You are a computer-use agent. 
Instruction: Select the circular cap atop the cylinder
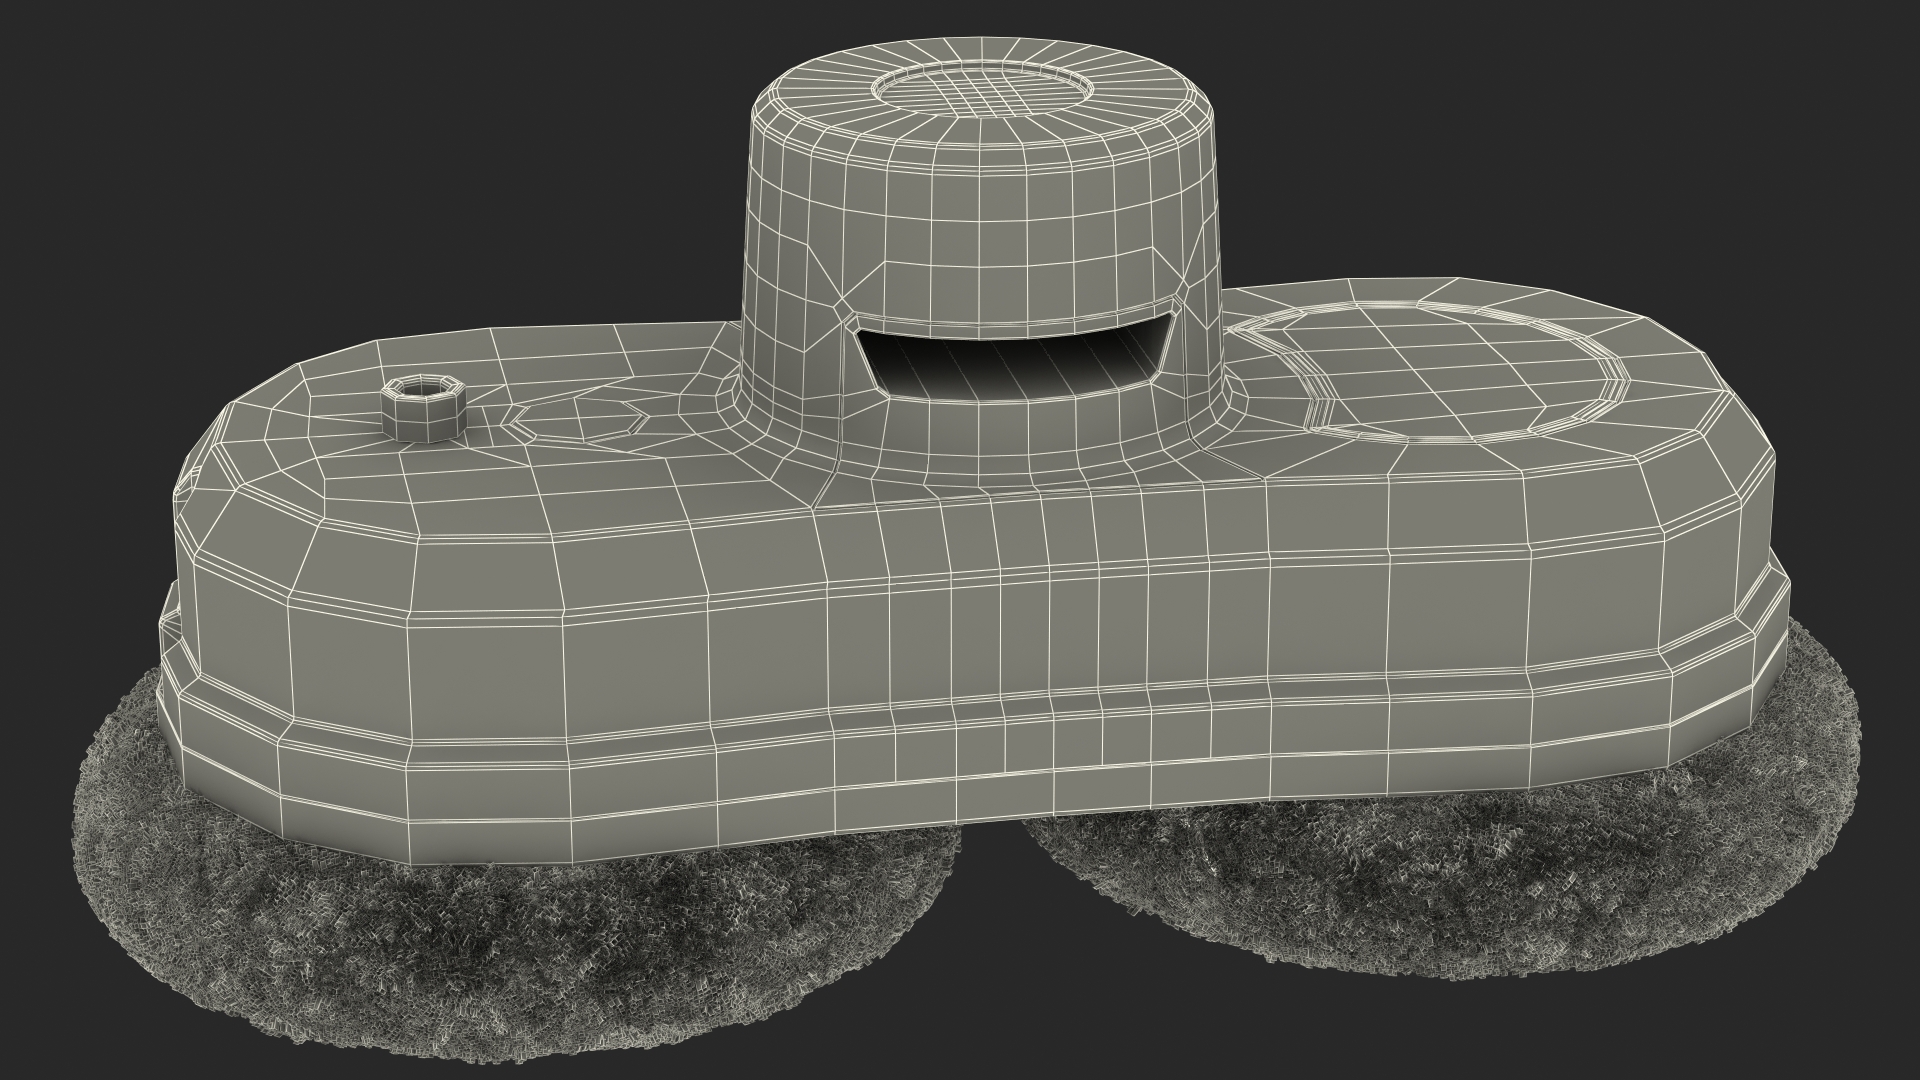coord(980,91)
